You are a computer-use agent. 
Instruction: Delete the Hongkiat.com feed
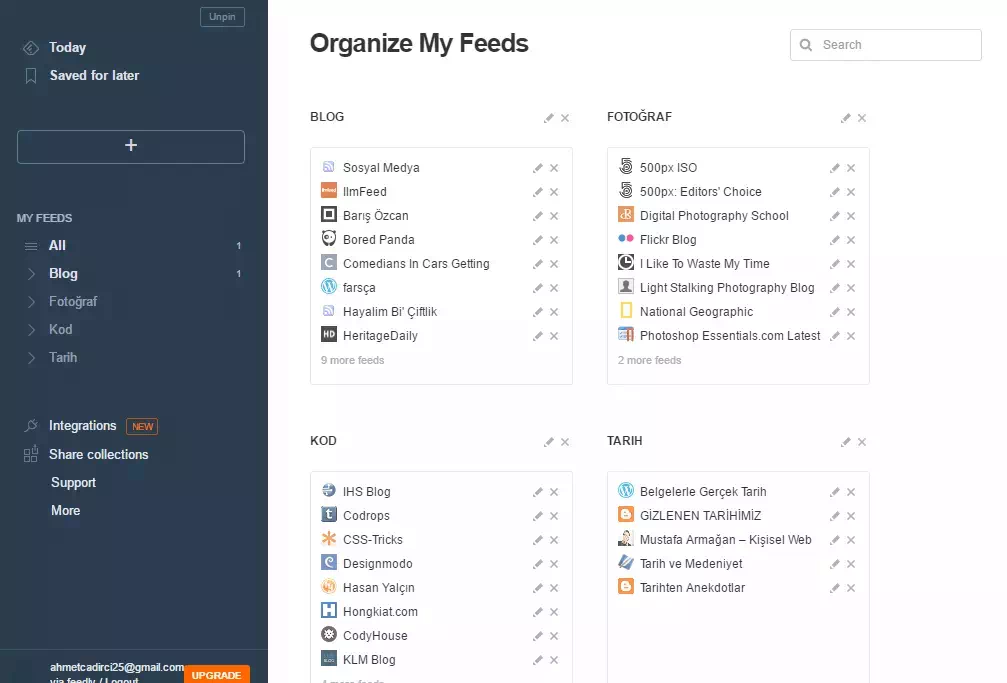554,612
